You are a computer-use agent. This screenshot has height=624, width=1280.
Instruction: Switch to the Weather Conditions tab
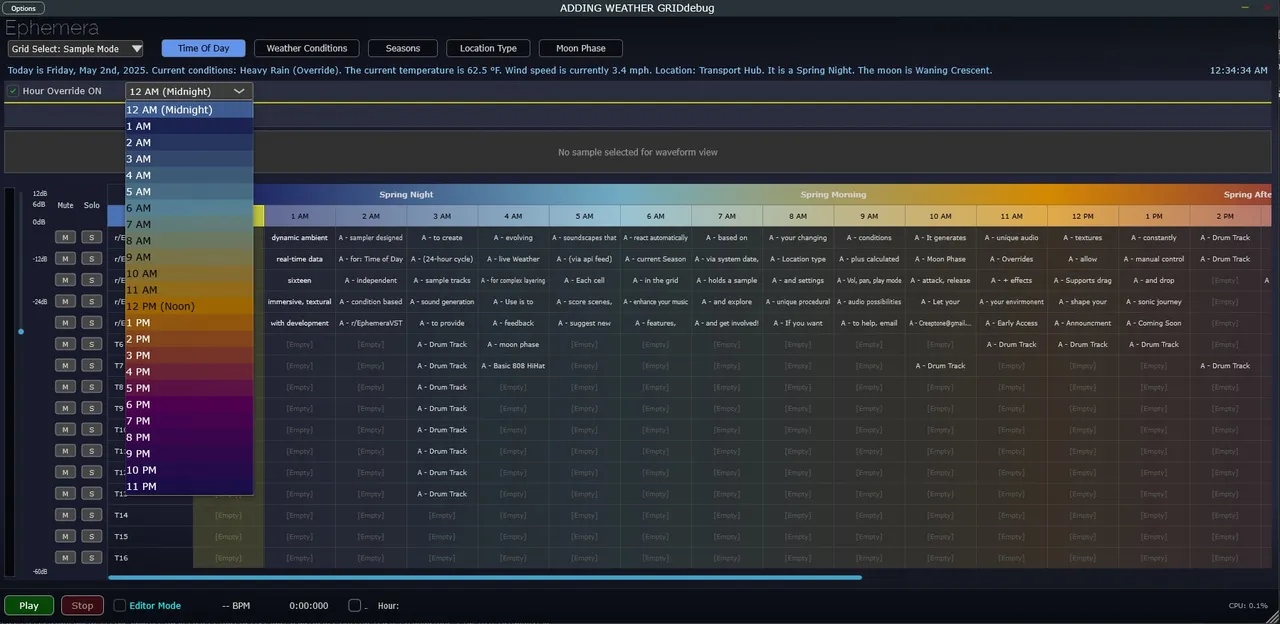(306, 48)
